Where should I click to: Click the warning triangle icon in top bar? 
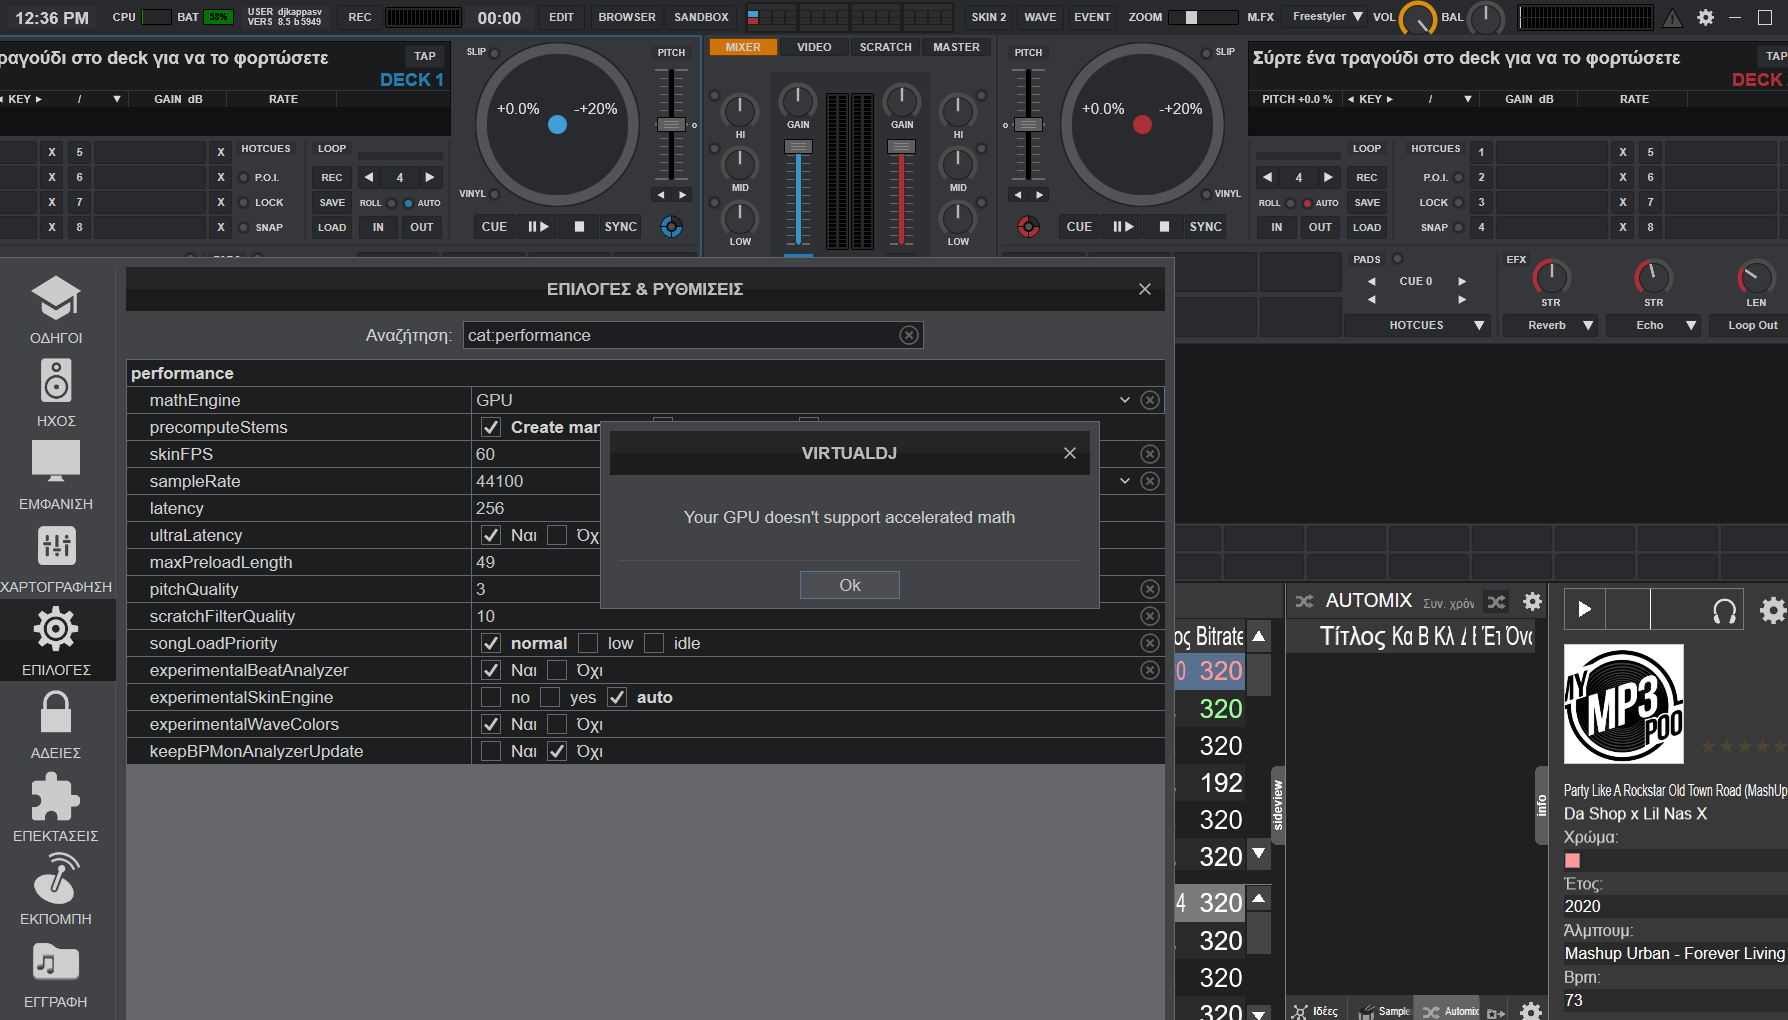pos(1672,17)
